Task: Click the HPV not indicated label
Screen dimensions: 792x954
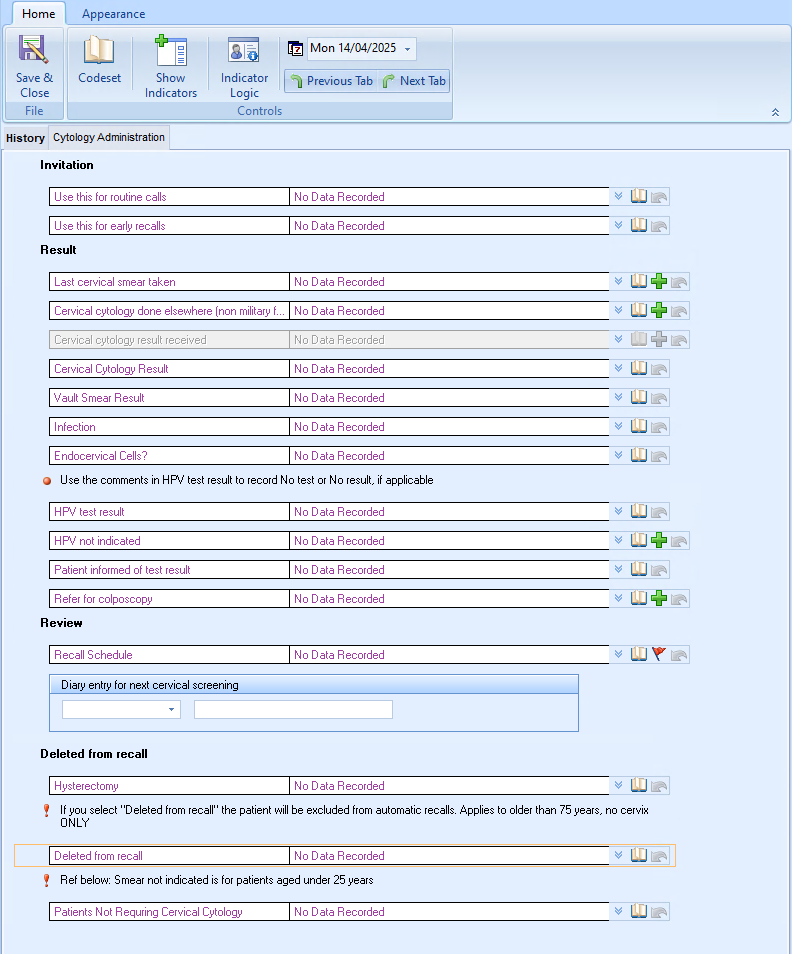Action: click(97, 541)
